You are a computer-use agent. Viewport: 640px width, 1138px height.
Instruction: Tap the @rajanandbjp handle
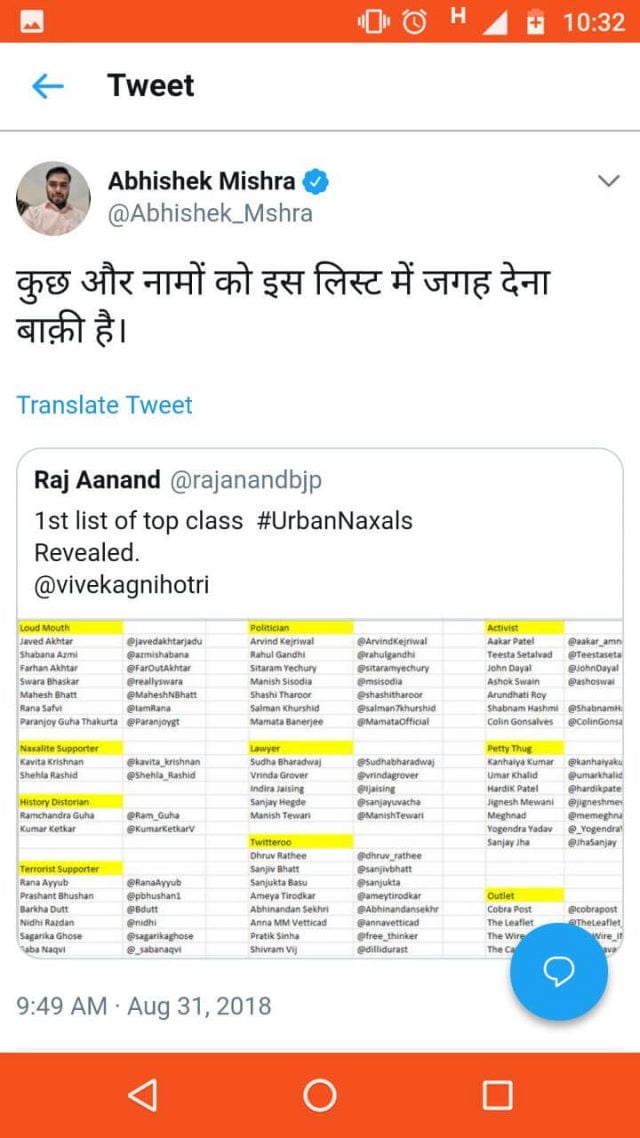point(245,481)
